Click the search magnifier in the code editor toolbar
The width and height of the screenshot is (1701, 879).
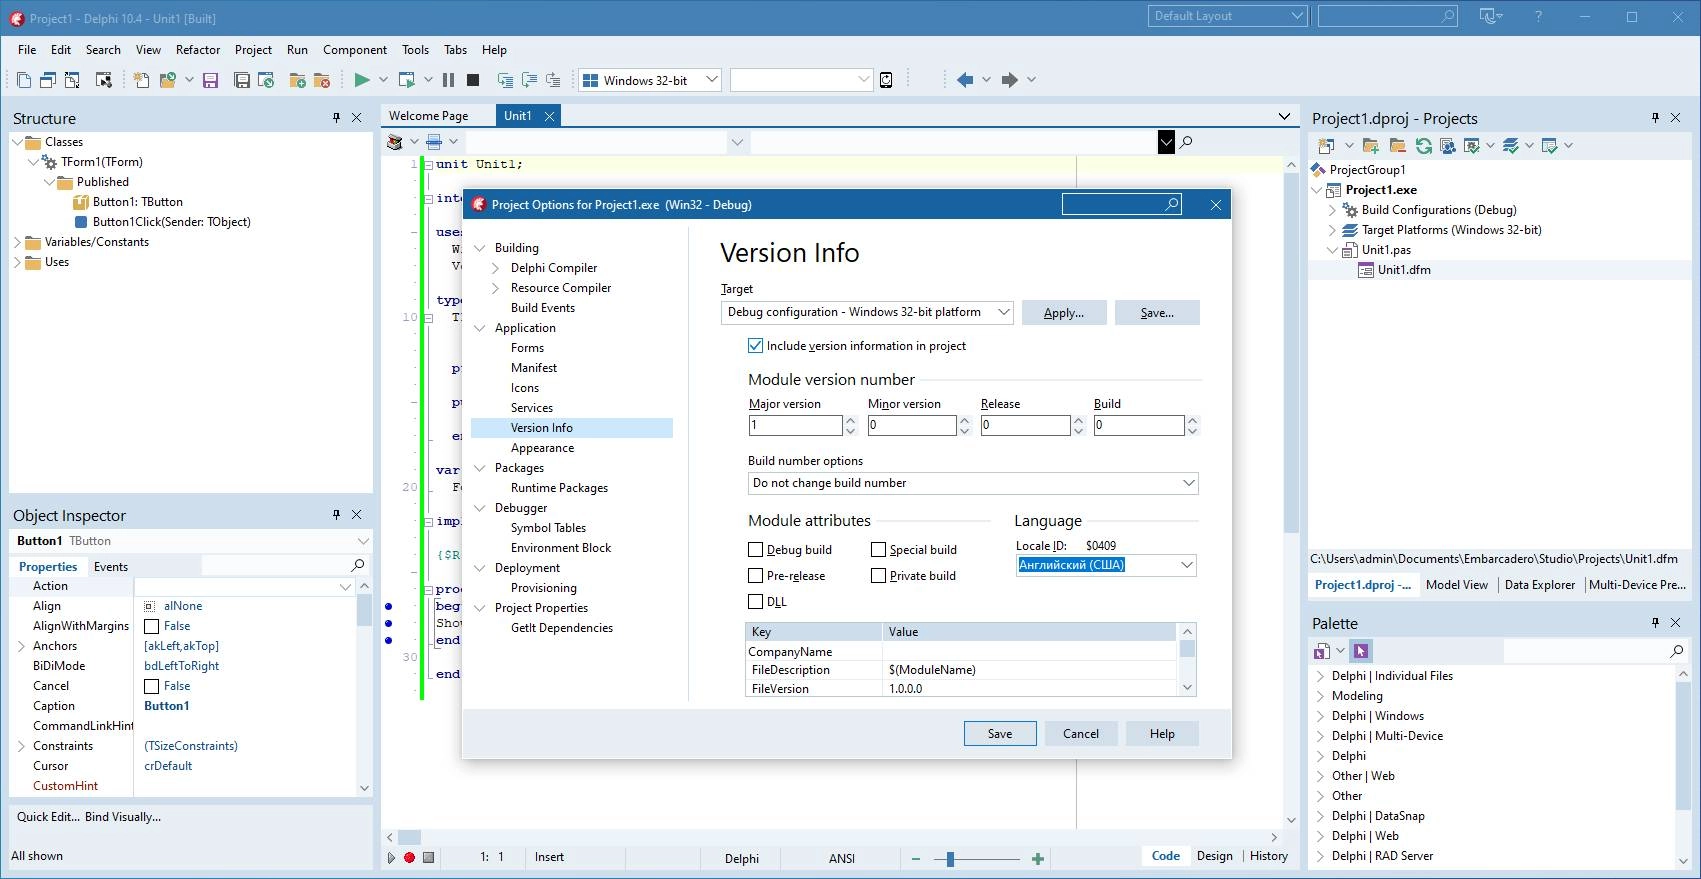pos(1186,142)
